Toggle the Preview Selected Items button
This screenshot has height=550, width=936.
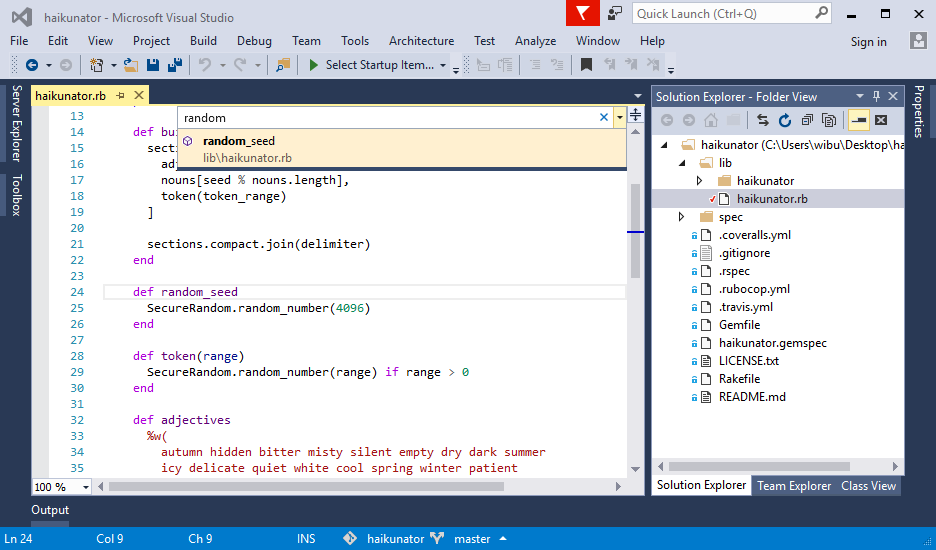coord(858,120)
